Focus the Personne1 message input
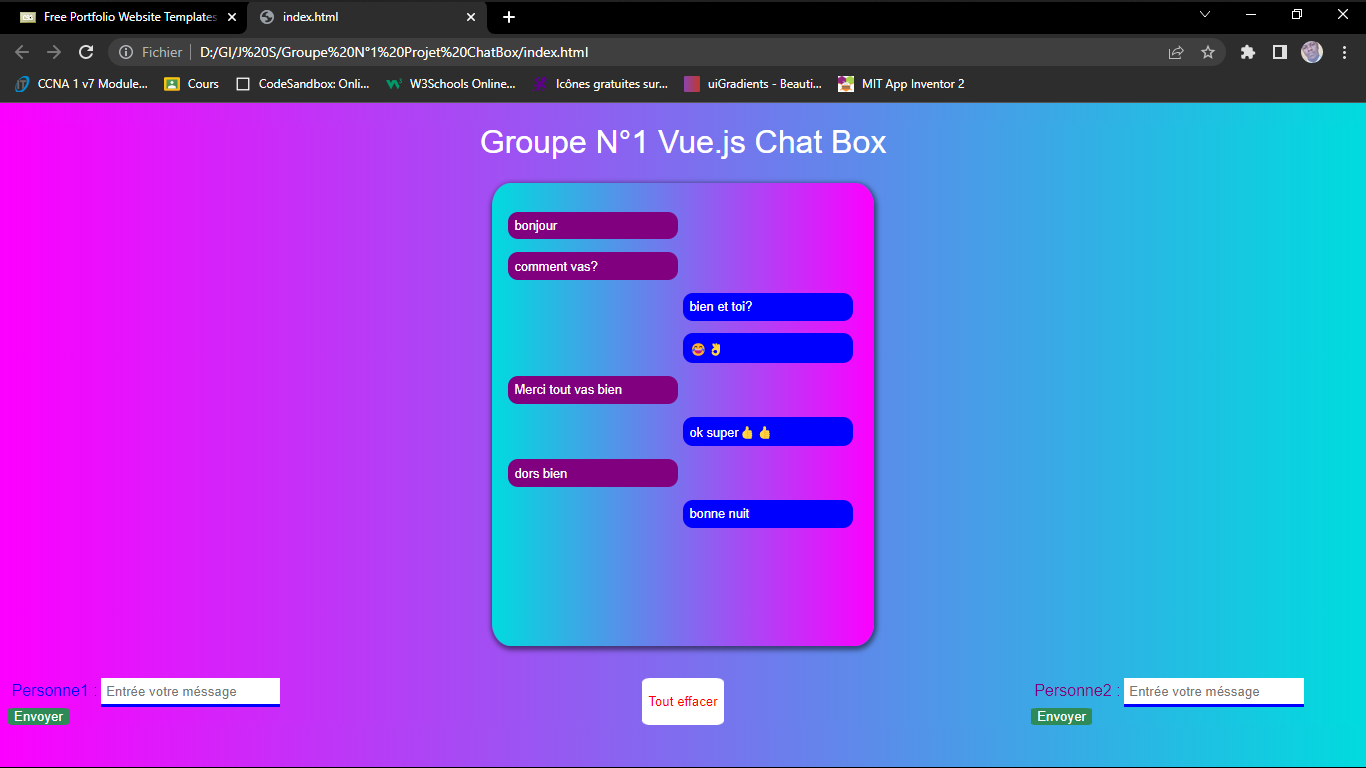 pyautogui.click(x=190, y=692)
